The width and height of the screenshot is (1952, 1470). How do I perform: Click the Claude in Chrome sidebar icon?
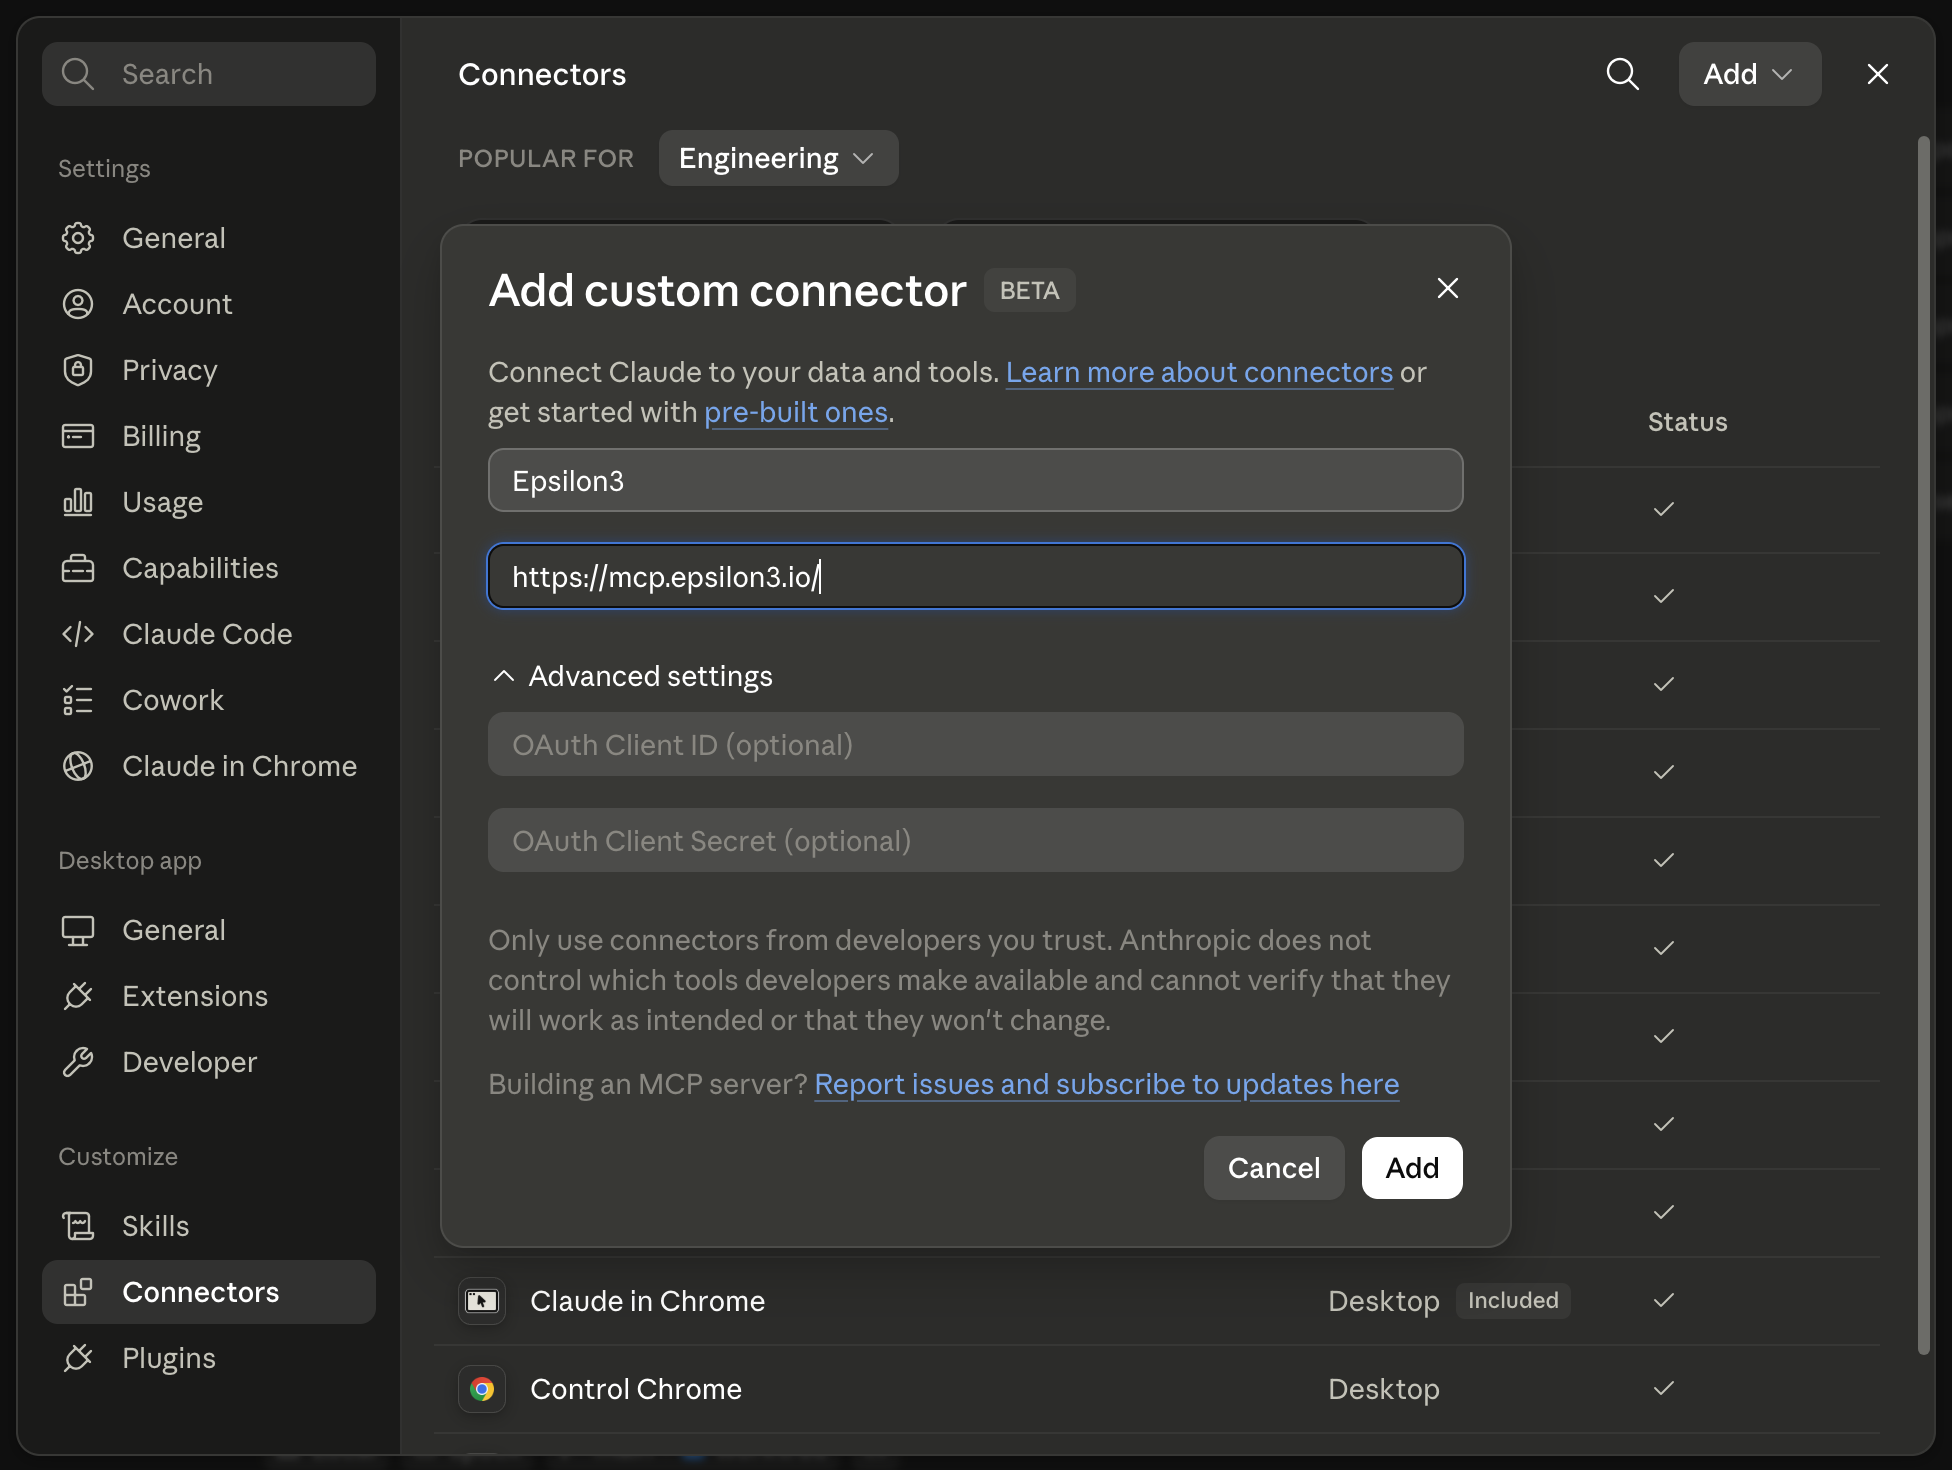[x=78, y=766]
